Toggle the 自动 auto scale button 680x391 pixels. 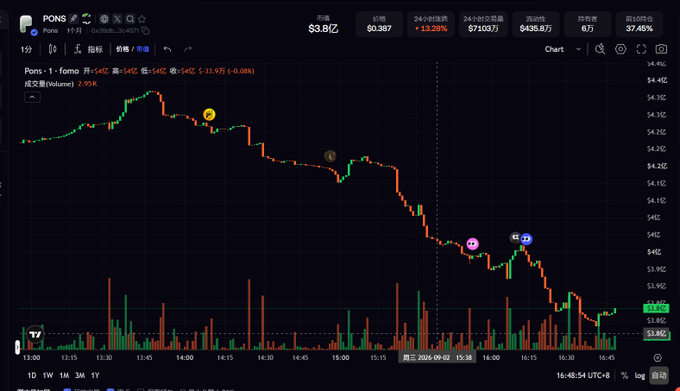tap(659, 375)
